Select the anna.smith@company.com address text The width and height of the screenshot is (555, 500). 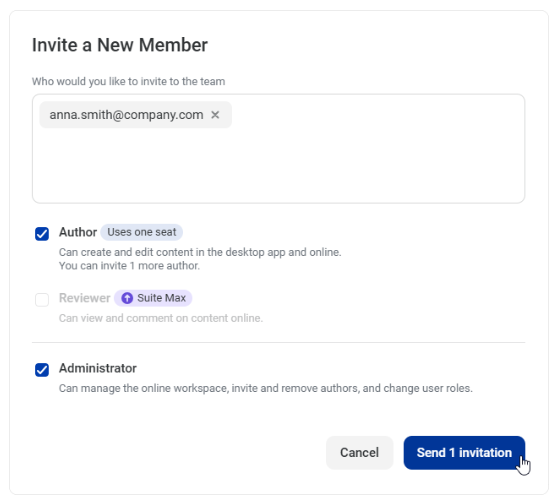(126, 115)
